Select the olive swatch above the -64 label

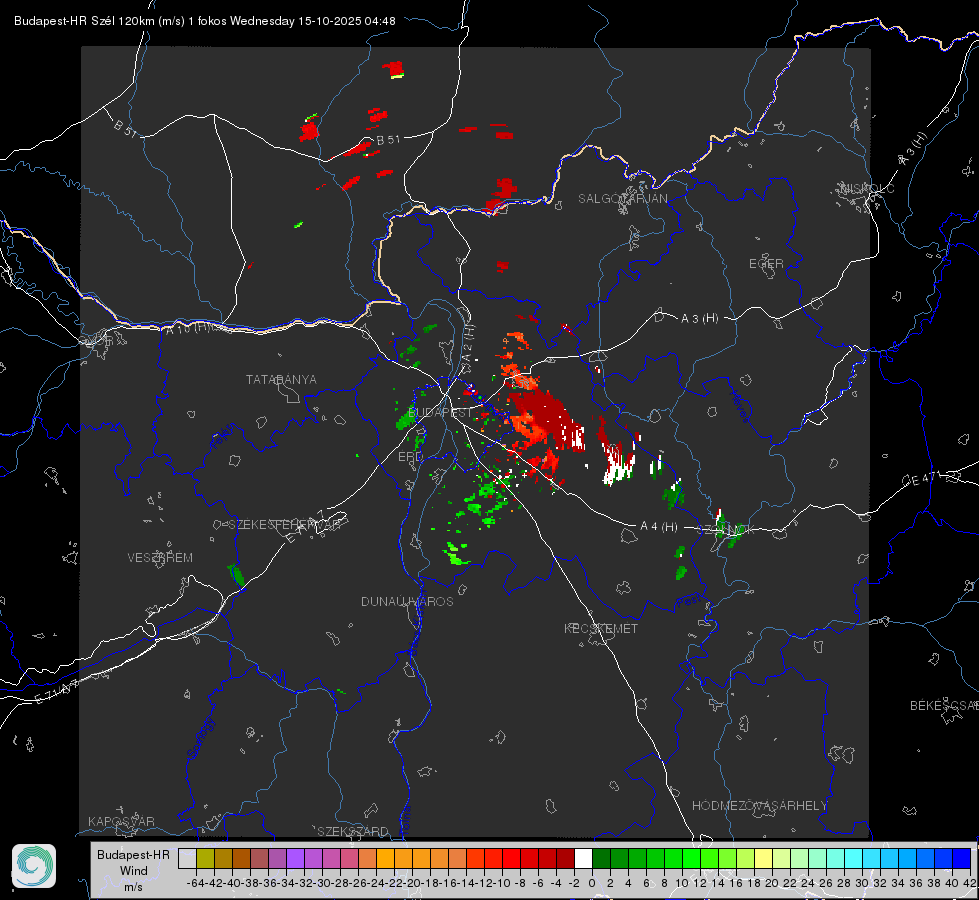tap(205, 858)
